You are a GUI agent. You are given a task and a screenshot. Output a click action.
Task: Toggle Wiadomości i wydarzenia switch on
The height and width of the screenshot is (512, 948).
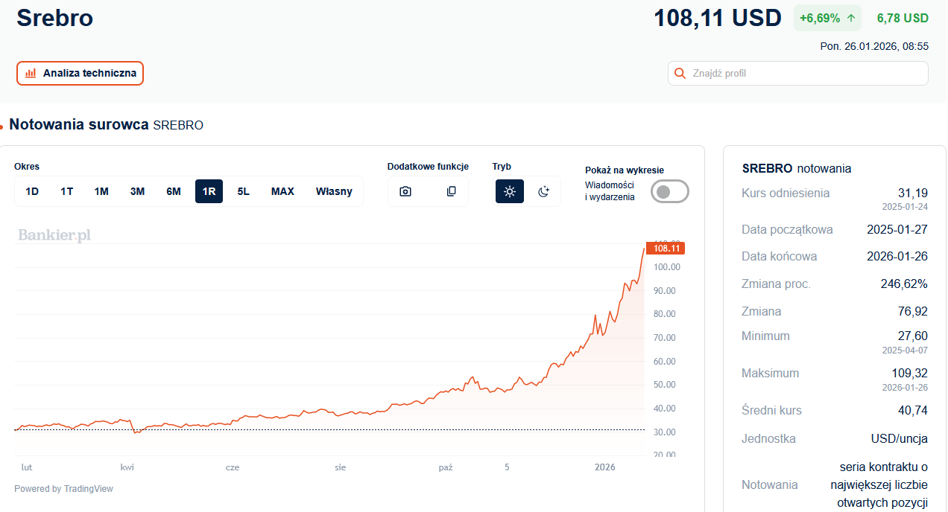[670, 192]
